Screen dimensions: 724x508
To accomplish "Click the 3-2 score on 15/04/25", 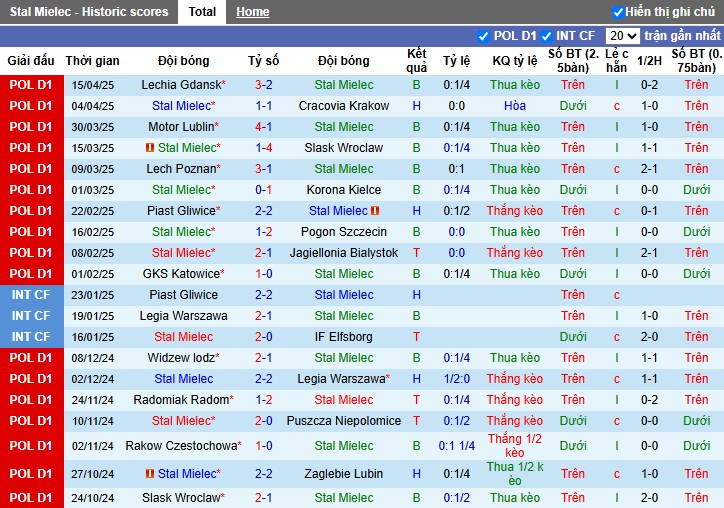I will 264,85.
